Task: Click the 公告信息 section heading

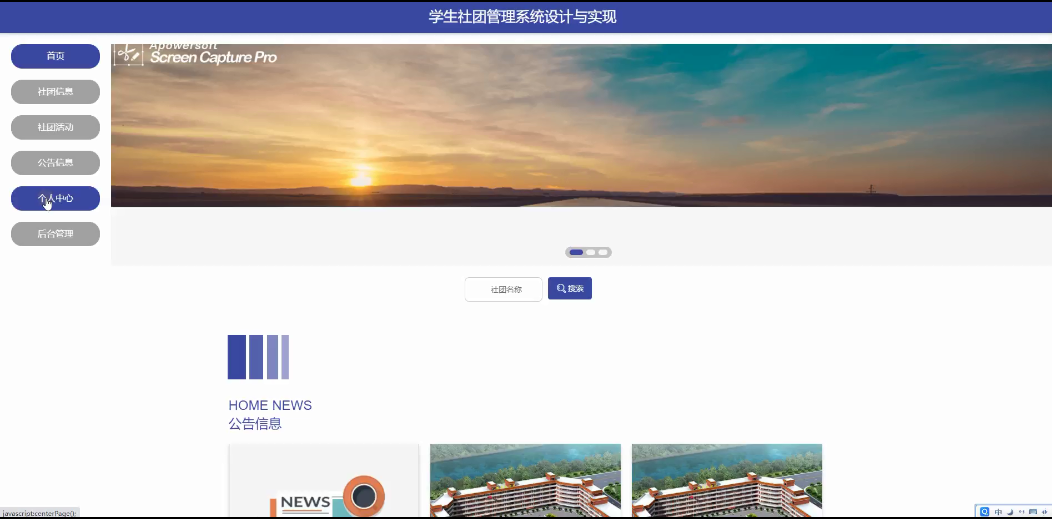Action: 255,424
